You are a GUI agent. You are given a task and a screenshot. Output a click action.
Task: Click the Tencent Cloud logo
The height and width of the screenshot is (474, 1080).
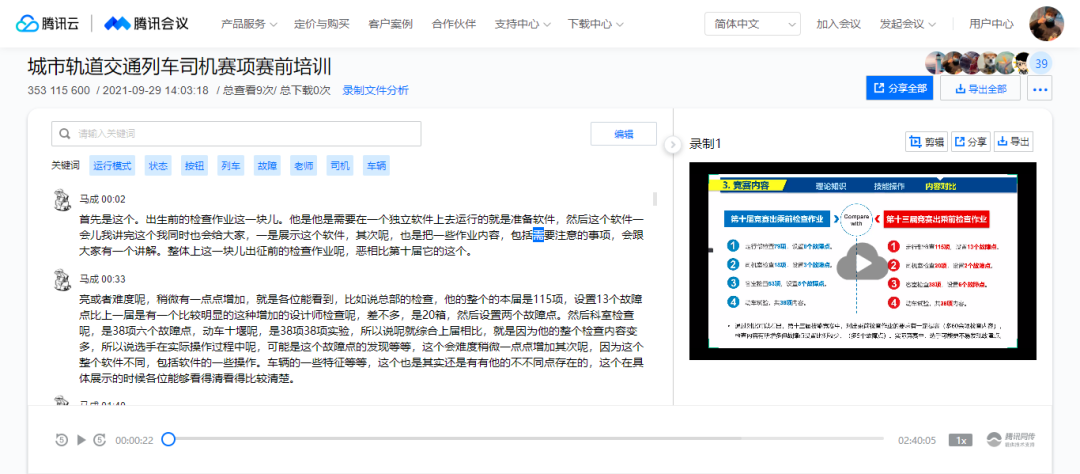point(48,23)
